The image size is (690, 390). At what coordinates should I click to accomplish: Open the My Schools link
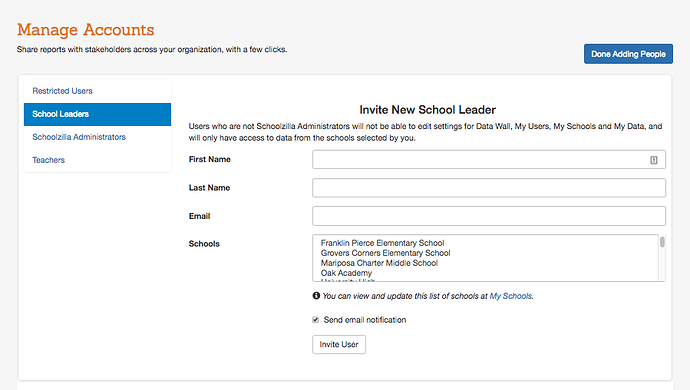pos(510,296)
